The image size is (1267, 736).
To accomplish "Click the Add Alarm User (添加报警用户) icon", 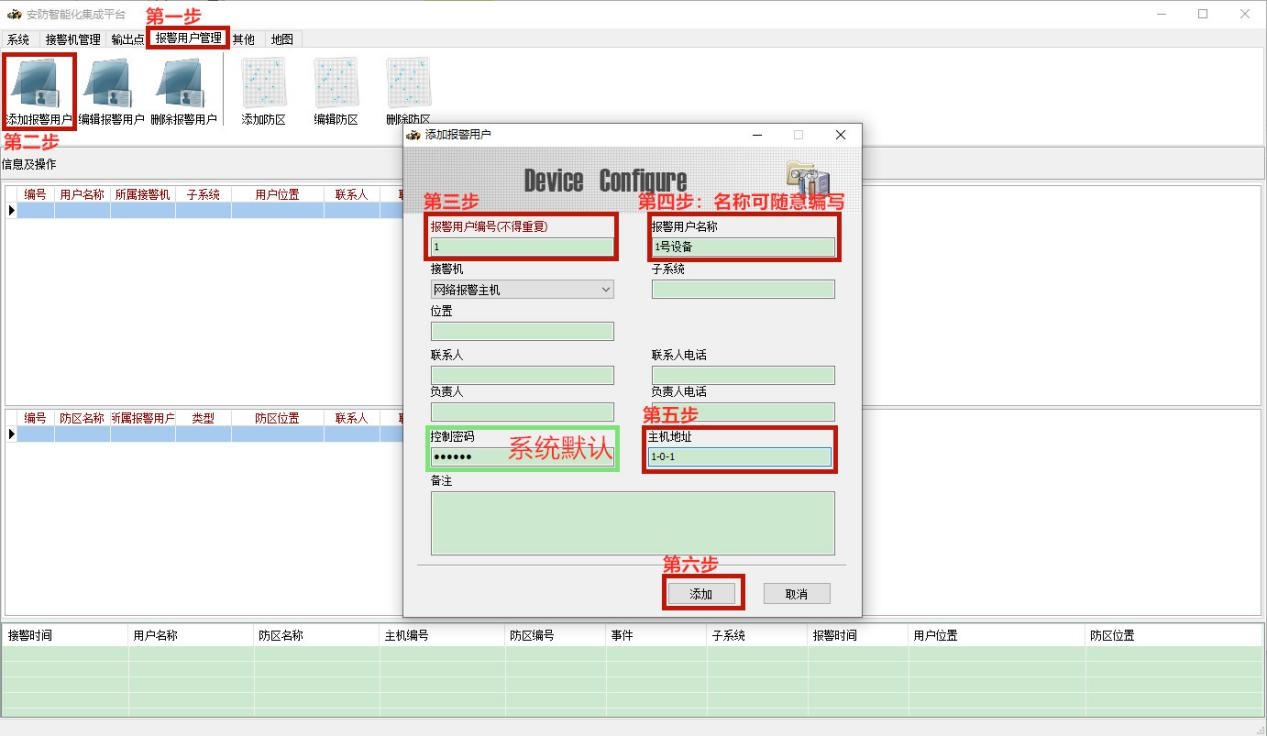I will (x=38, y=87).
